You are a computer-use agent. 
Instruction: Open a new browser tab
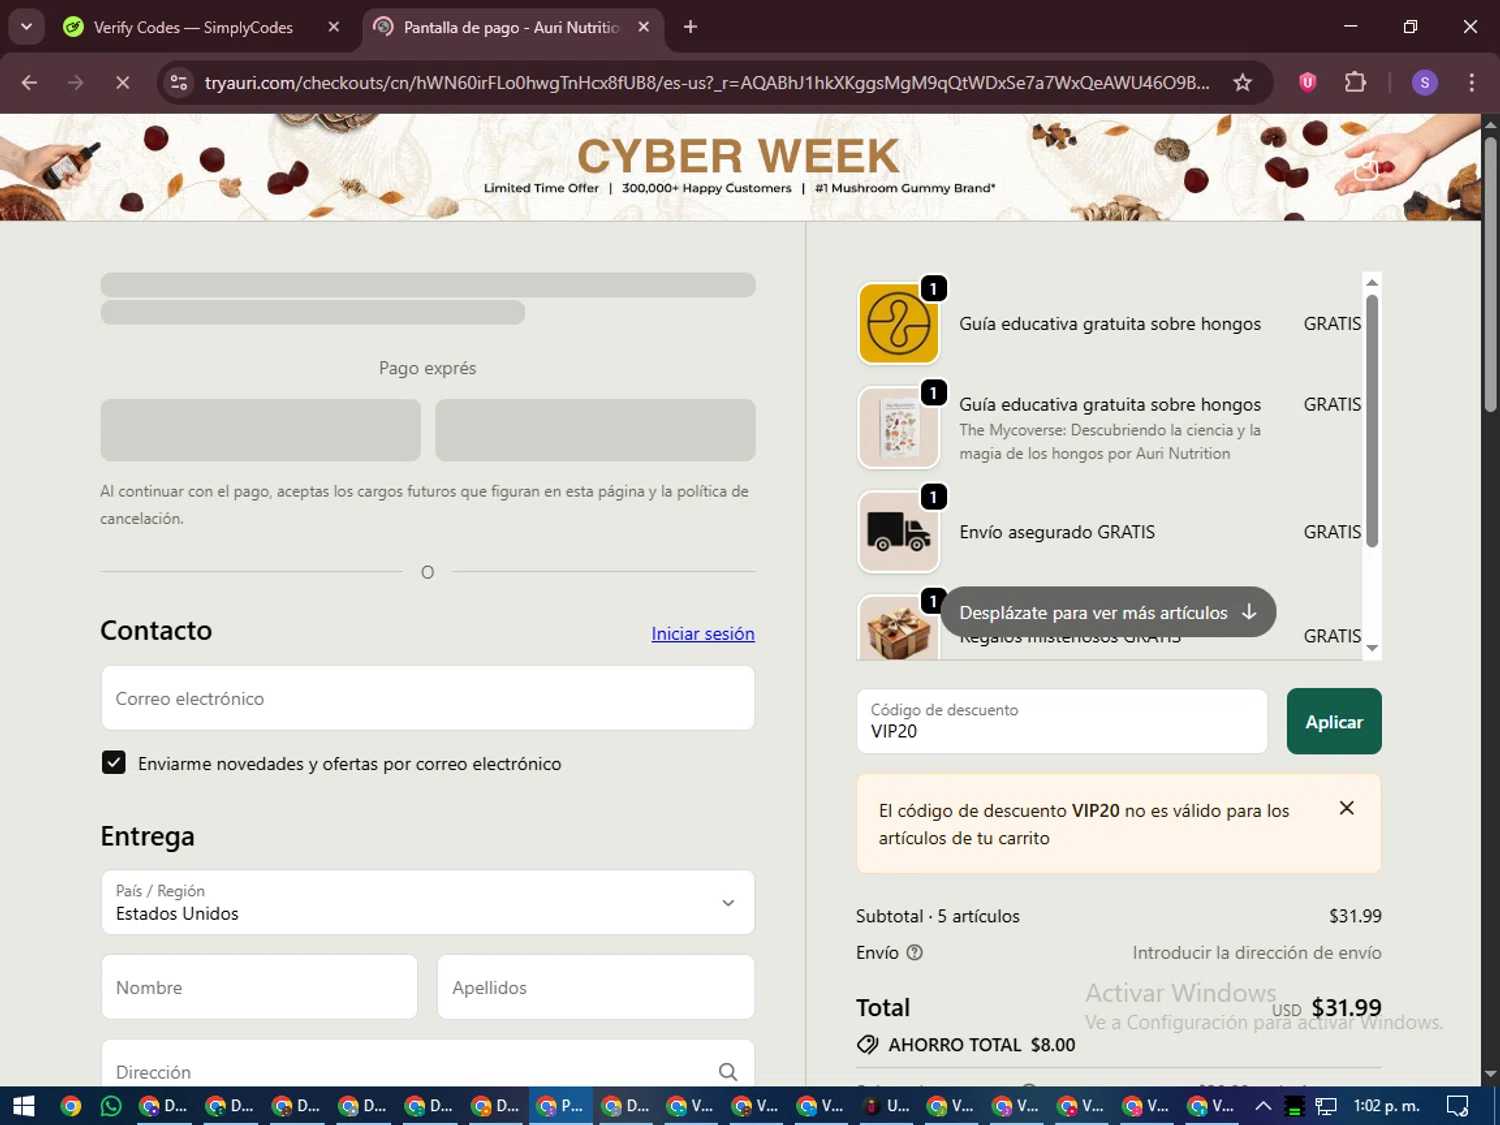[x=690, y=27]
